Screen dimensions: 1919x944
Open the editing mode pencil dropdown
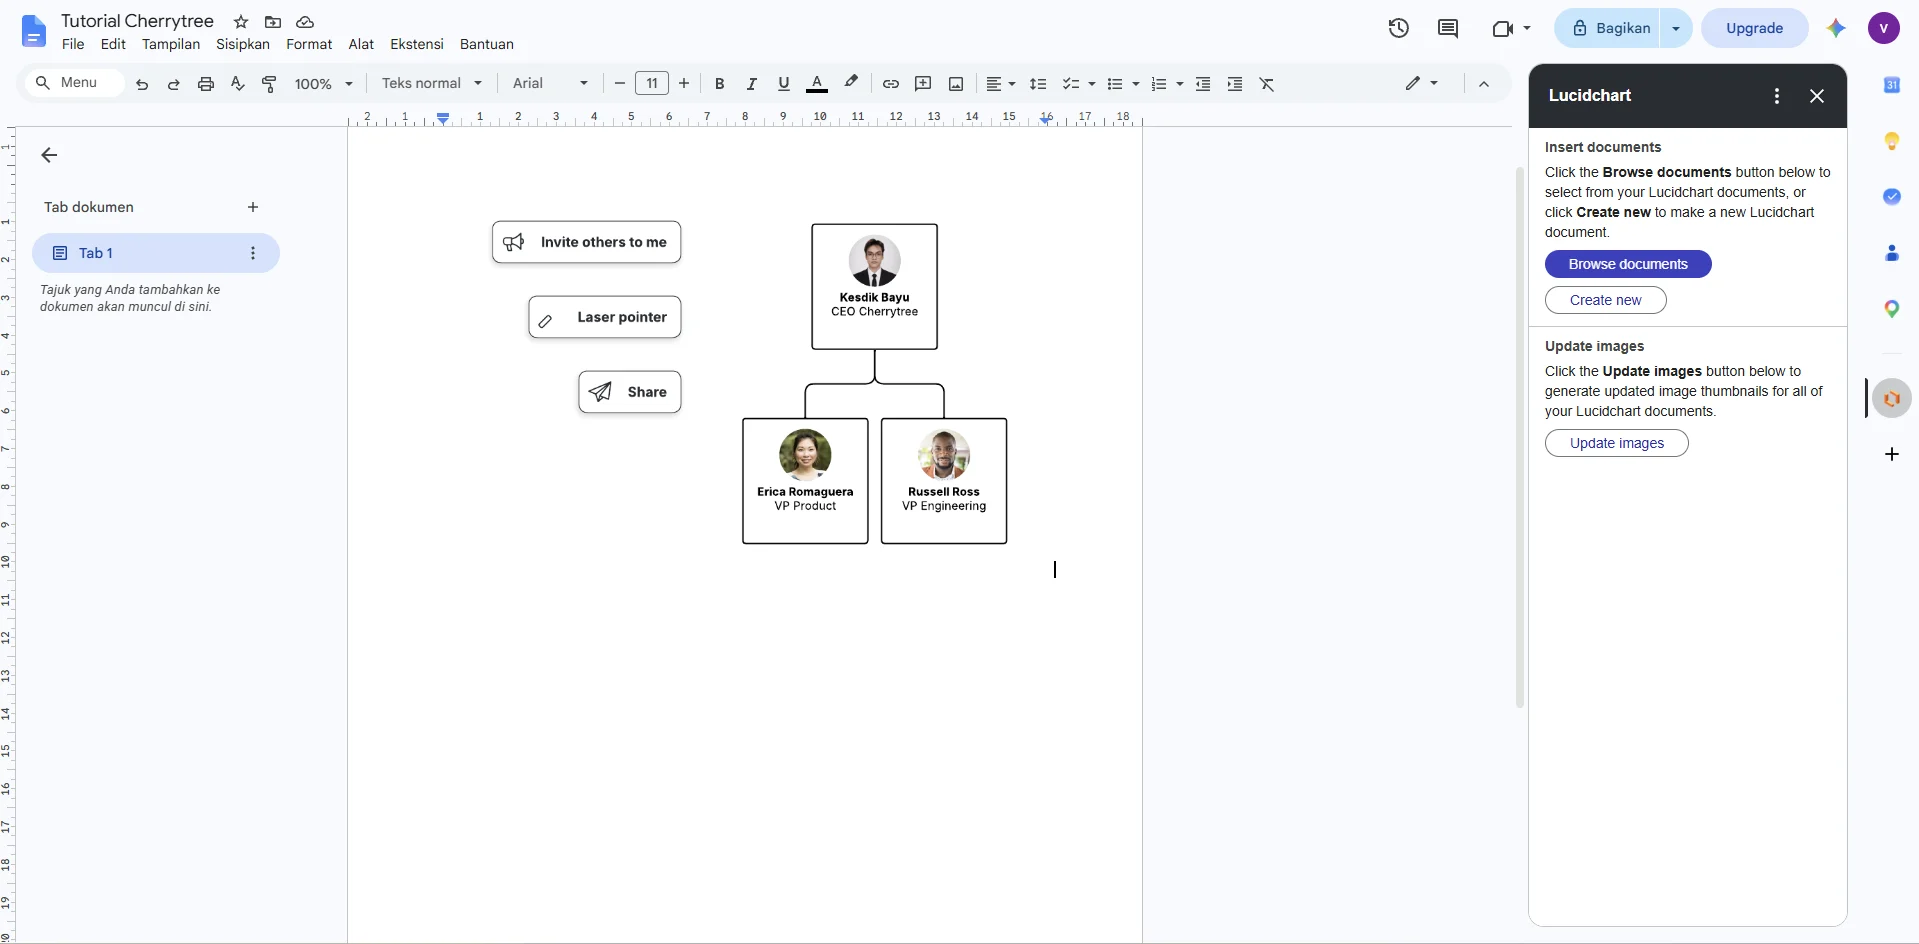click(1421, 84)
